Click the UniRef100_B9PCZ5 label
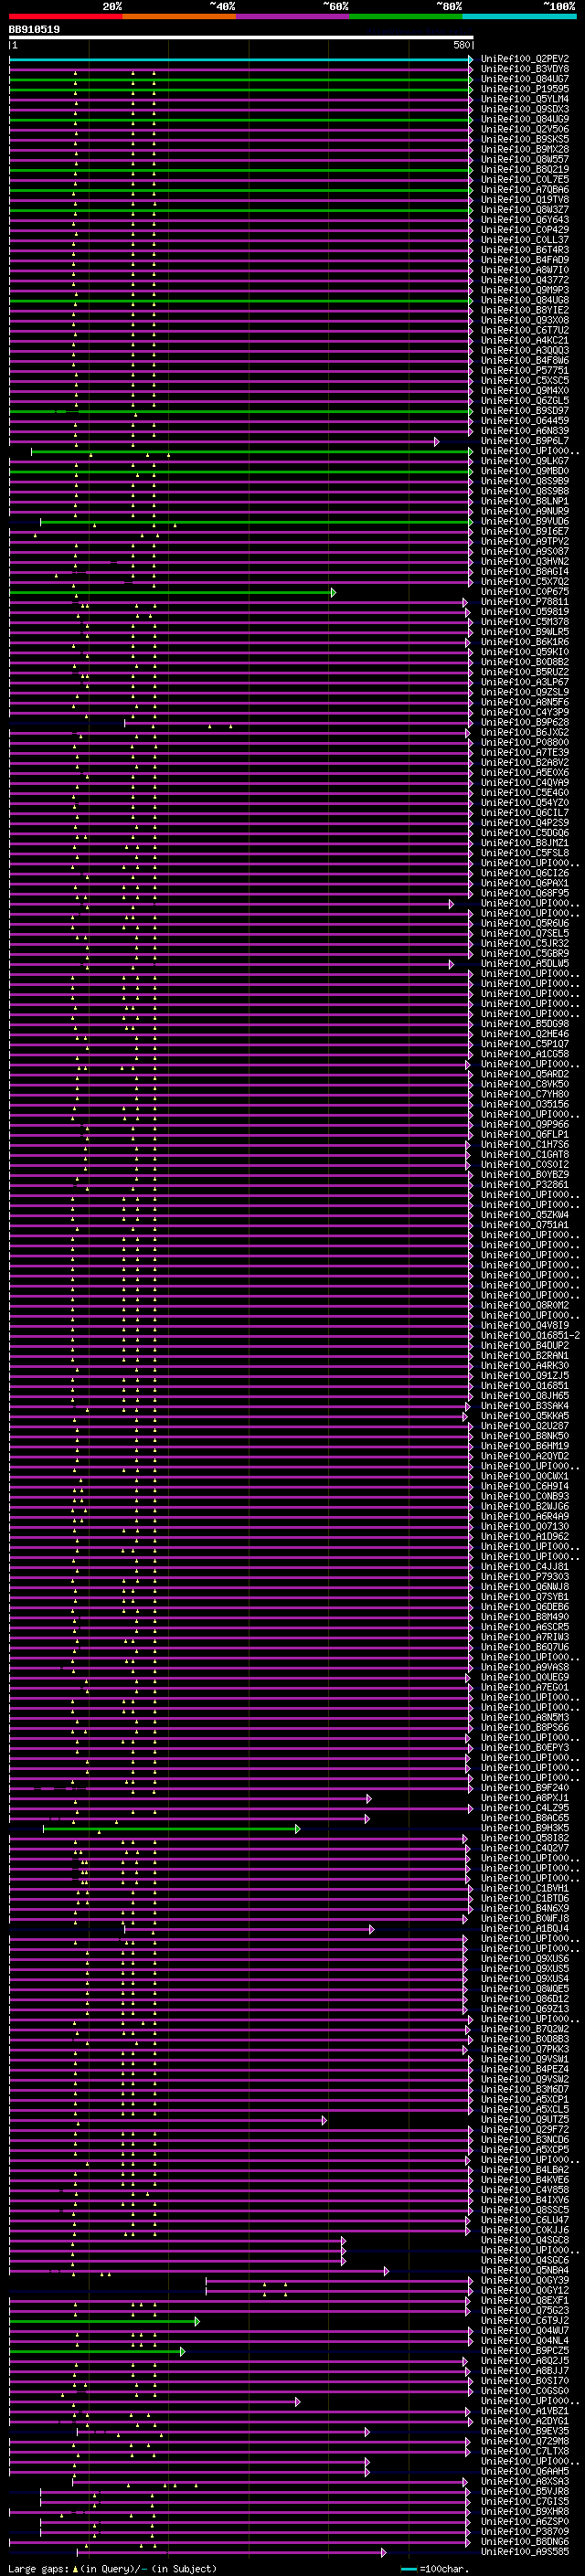Viewport: 585px width, 2576px height. 525,2351
